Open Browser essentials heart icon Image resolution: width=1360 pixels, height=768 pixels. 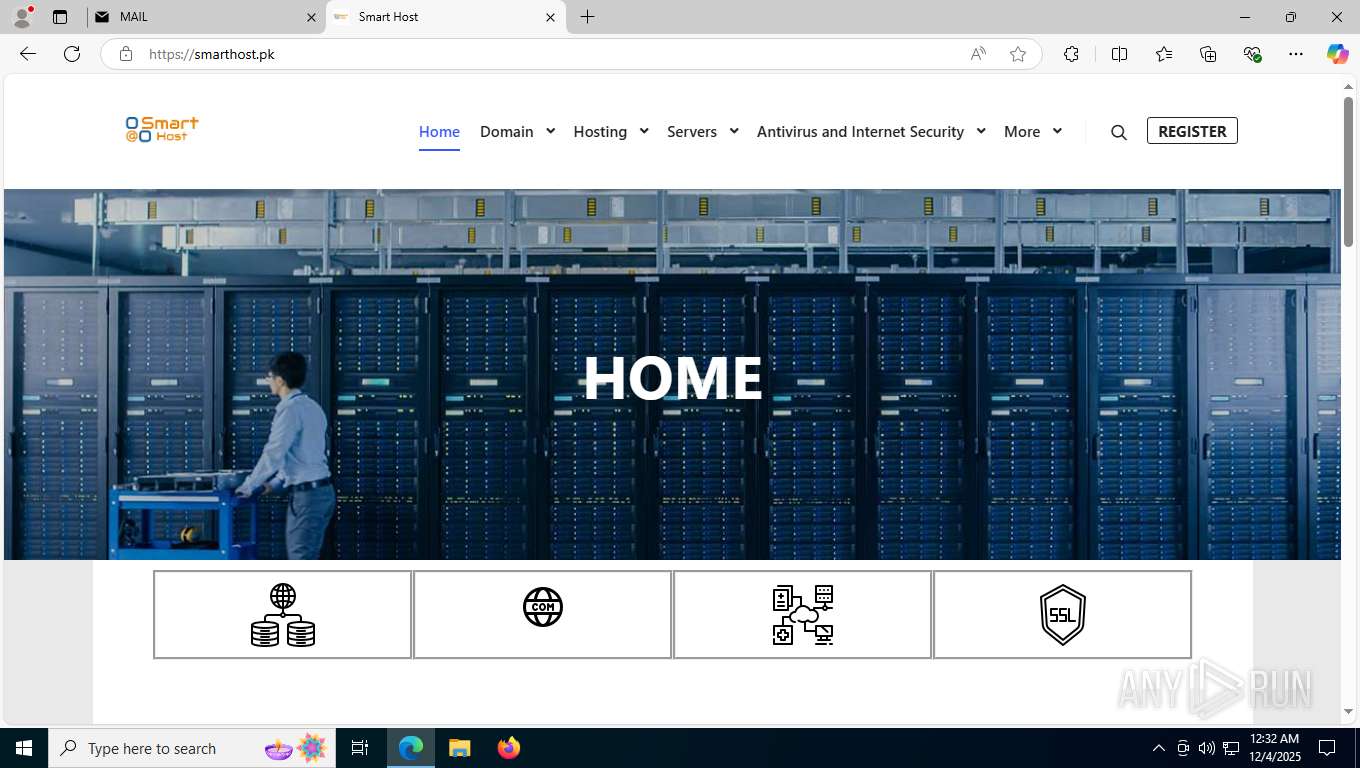tap(1252, 54)
